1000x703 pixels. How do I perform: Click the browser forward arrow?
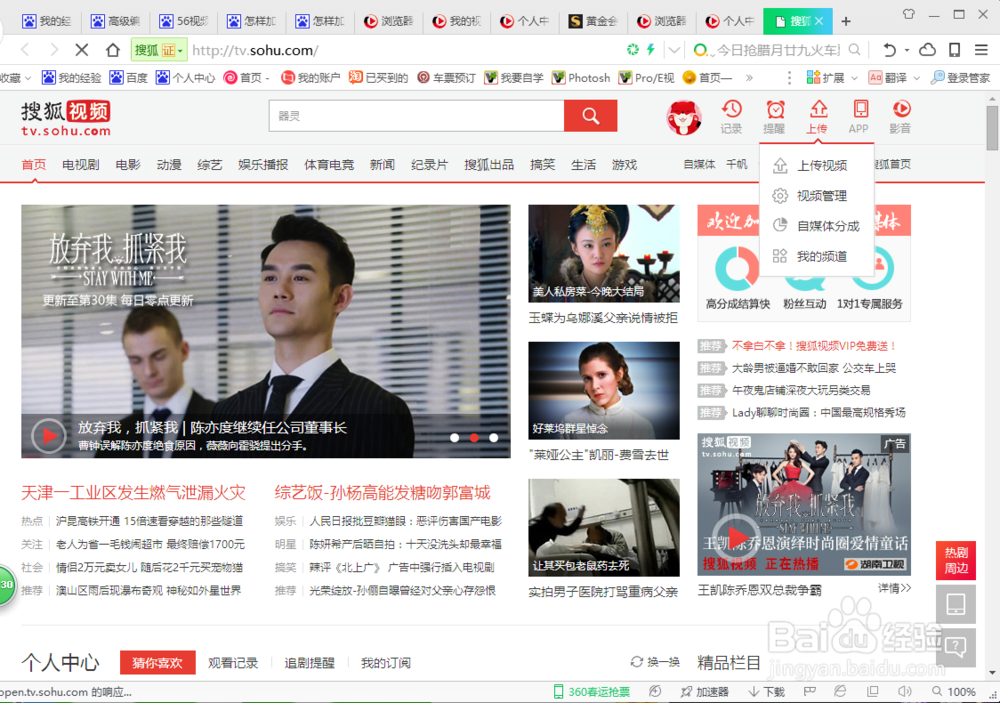[54, 50]
